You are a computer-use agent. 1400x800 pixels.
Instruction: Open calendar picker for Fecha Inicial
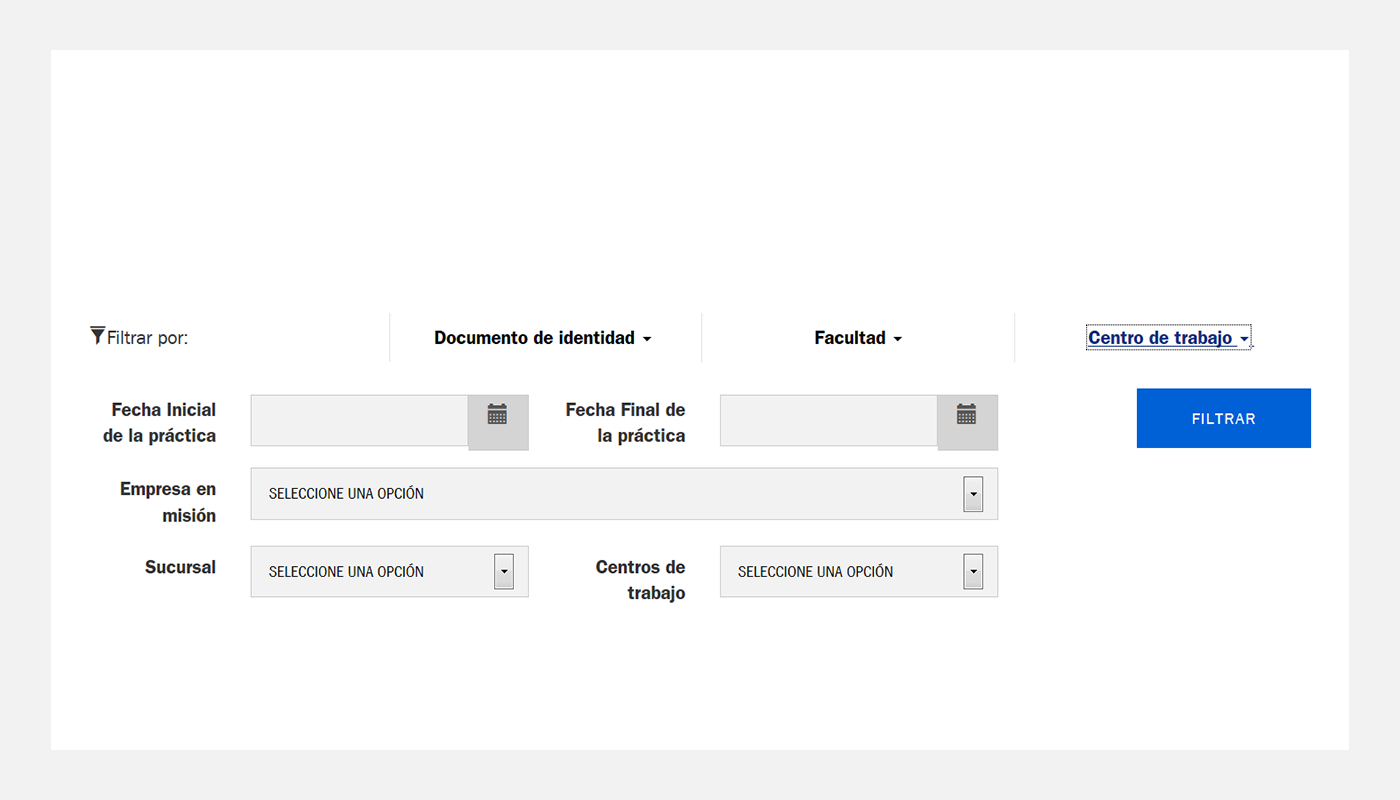[x=498, y=422]
